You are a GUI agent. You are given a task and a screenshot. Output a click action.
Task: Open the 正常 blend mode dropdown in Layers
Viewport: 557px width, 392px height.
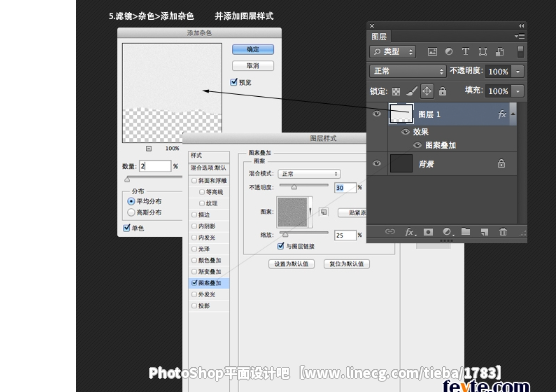[x=407, y=71]
